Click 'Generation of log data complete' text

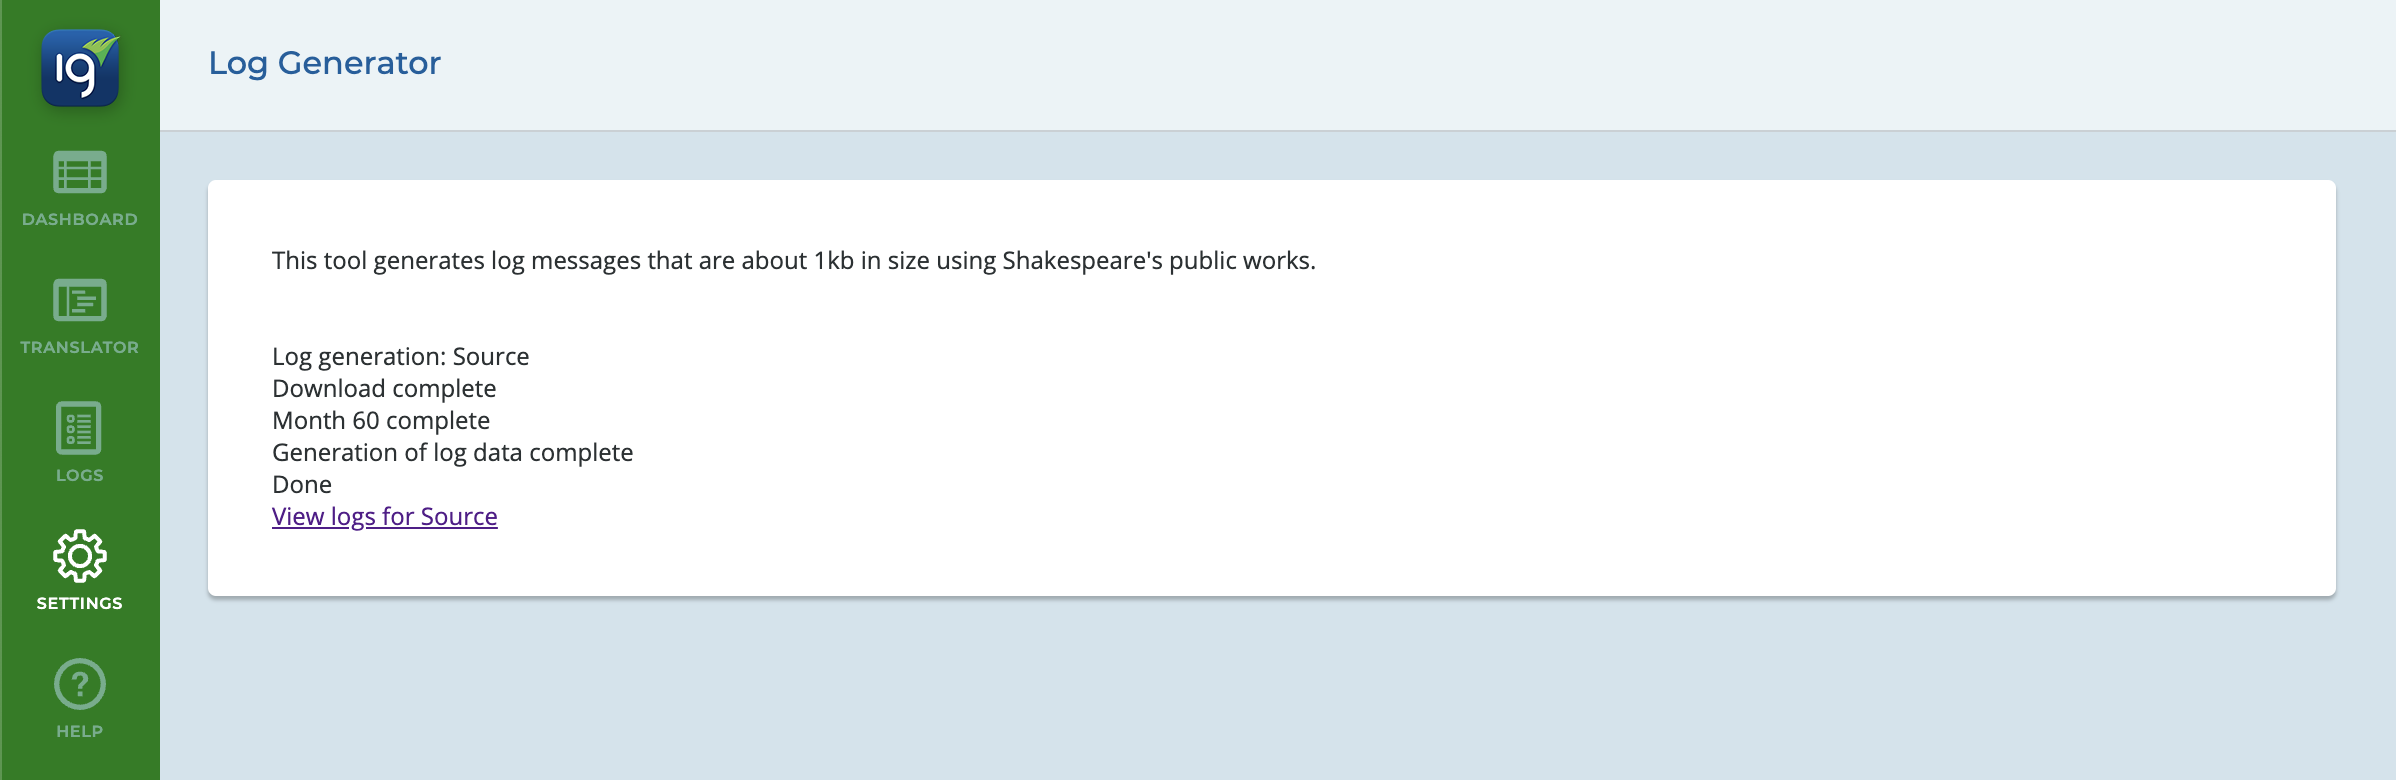[x=452, y=452]
